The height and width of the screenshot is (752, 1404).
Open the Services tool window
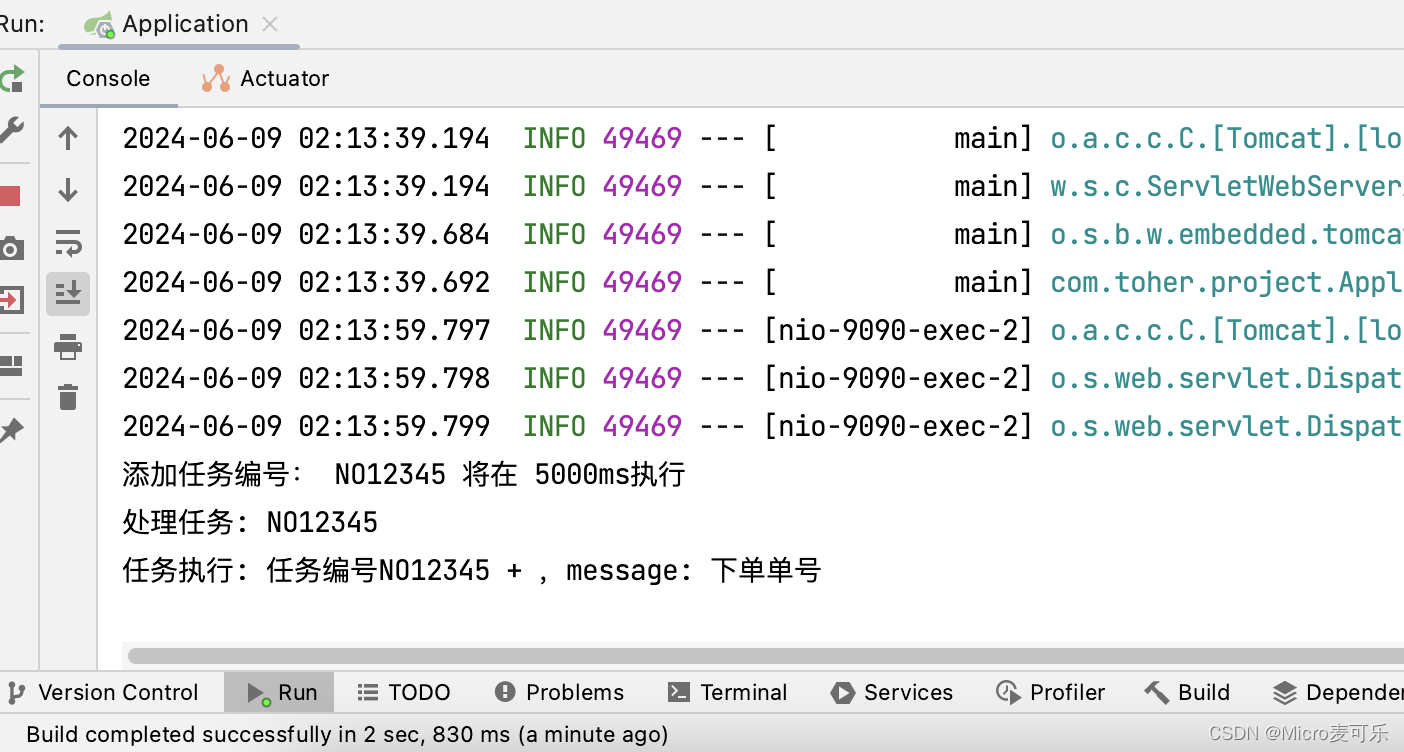pyautogui.click(x=892, y=692)
